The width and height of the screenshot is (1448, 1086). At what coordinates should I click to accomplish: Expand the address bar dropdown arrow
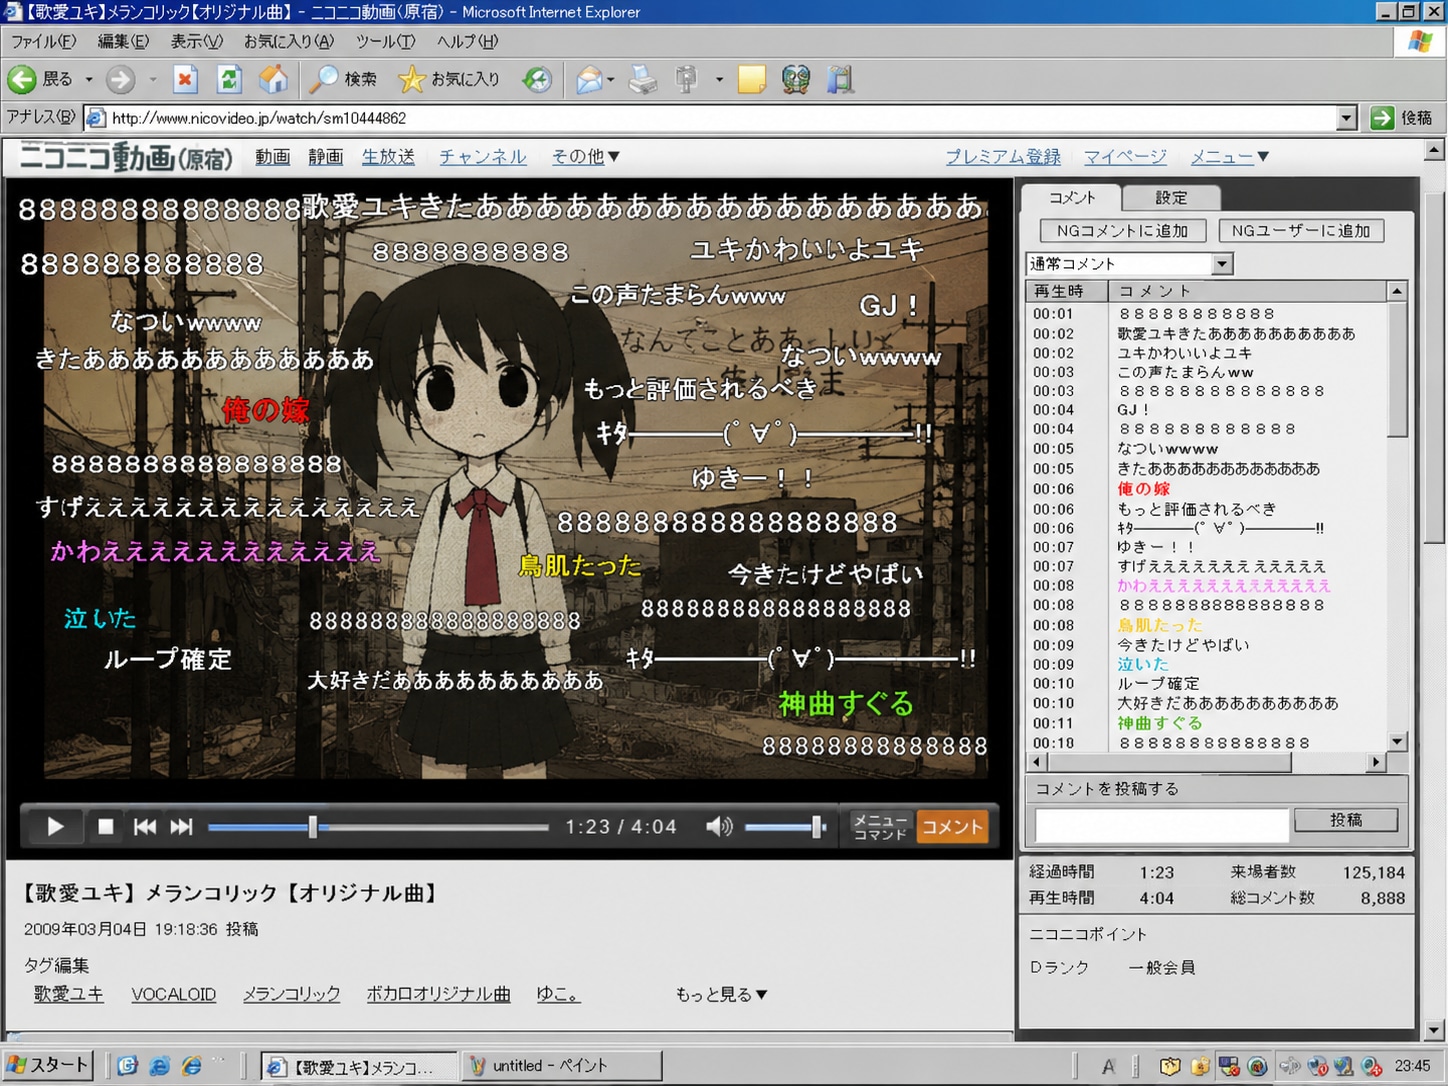tap(1346, 118)
